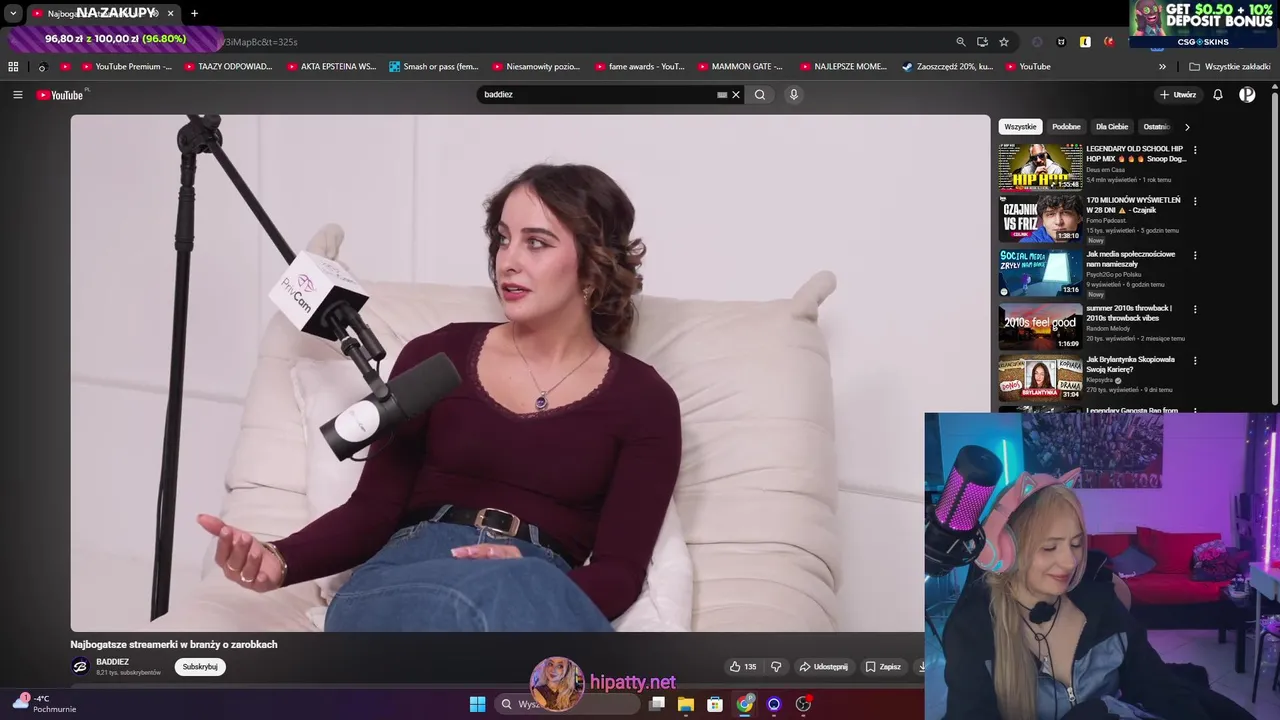
Task: Save the video with the Zapisz button
Action: point(883,667)
